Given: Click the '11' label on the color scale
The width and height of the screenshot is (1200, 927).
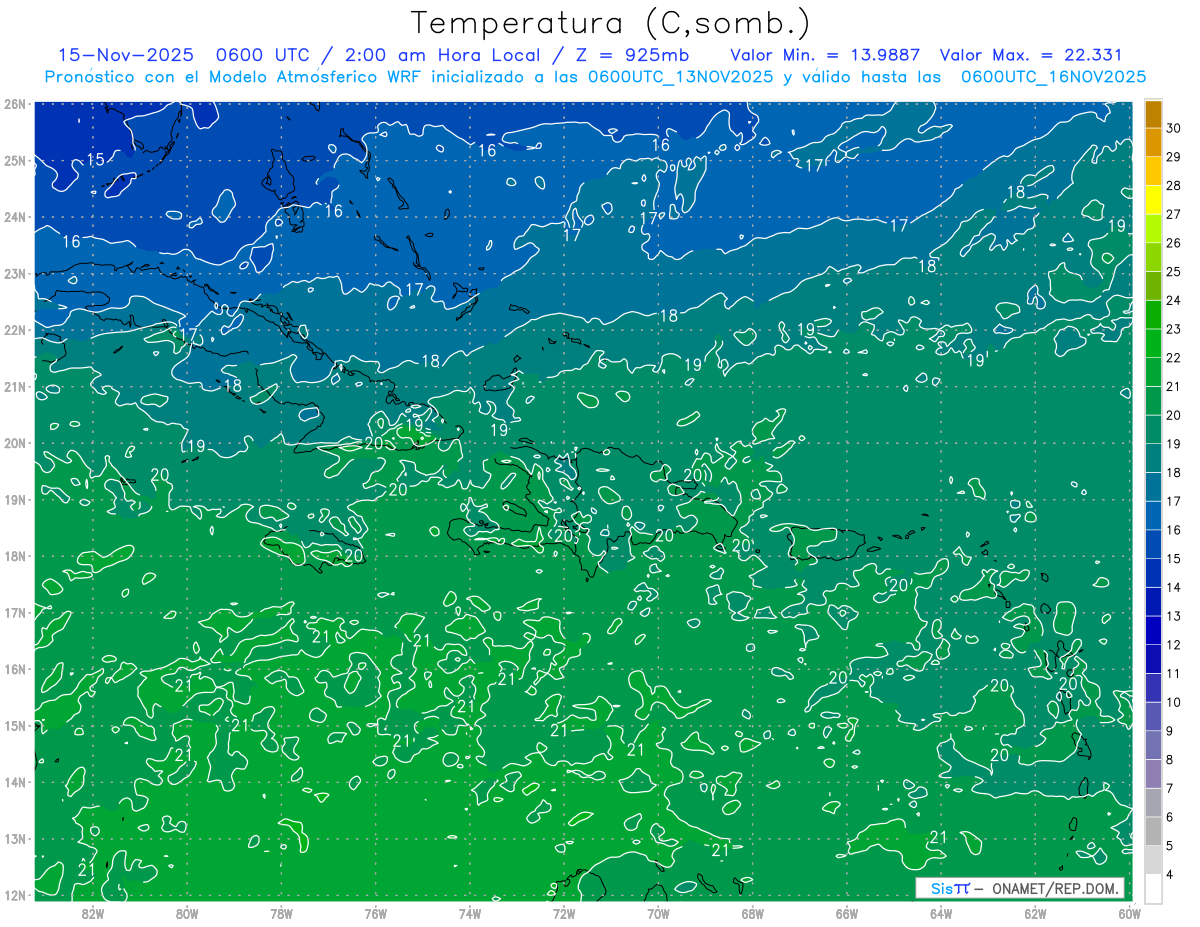Looking at the screenshot, I should pos(1174,673).
